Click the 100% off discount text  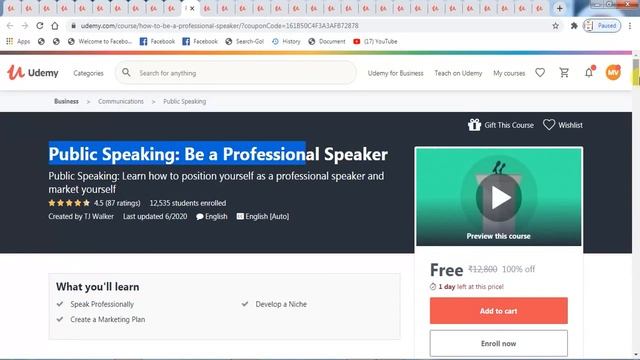[x=518, y=269]
